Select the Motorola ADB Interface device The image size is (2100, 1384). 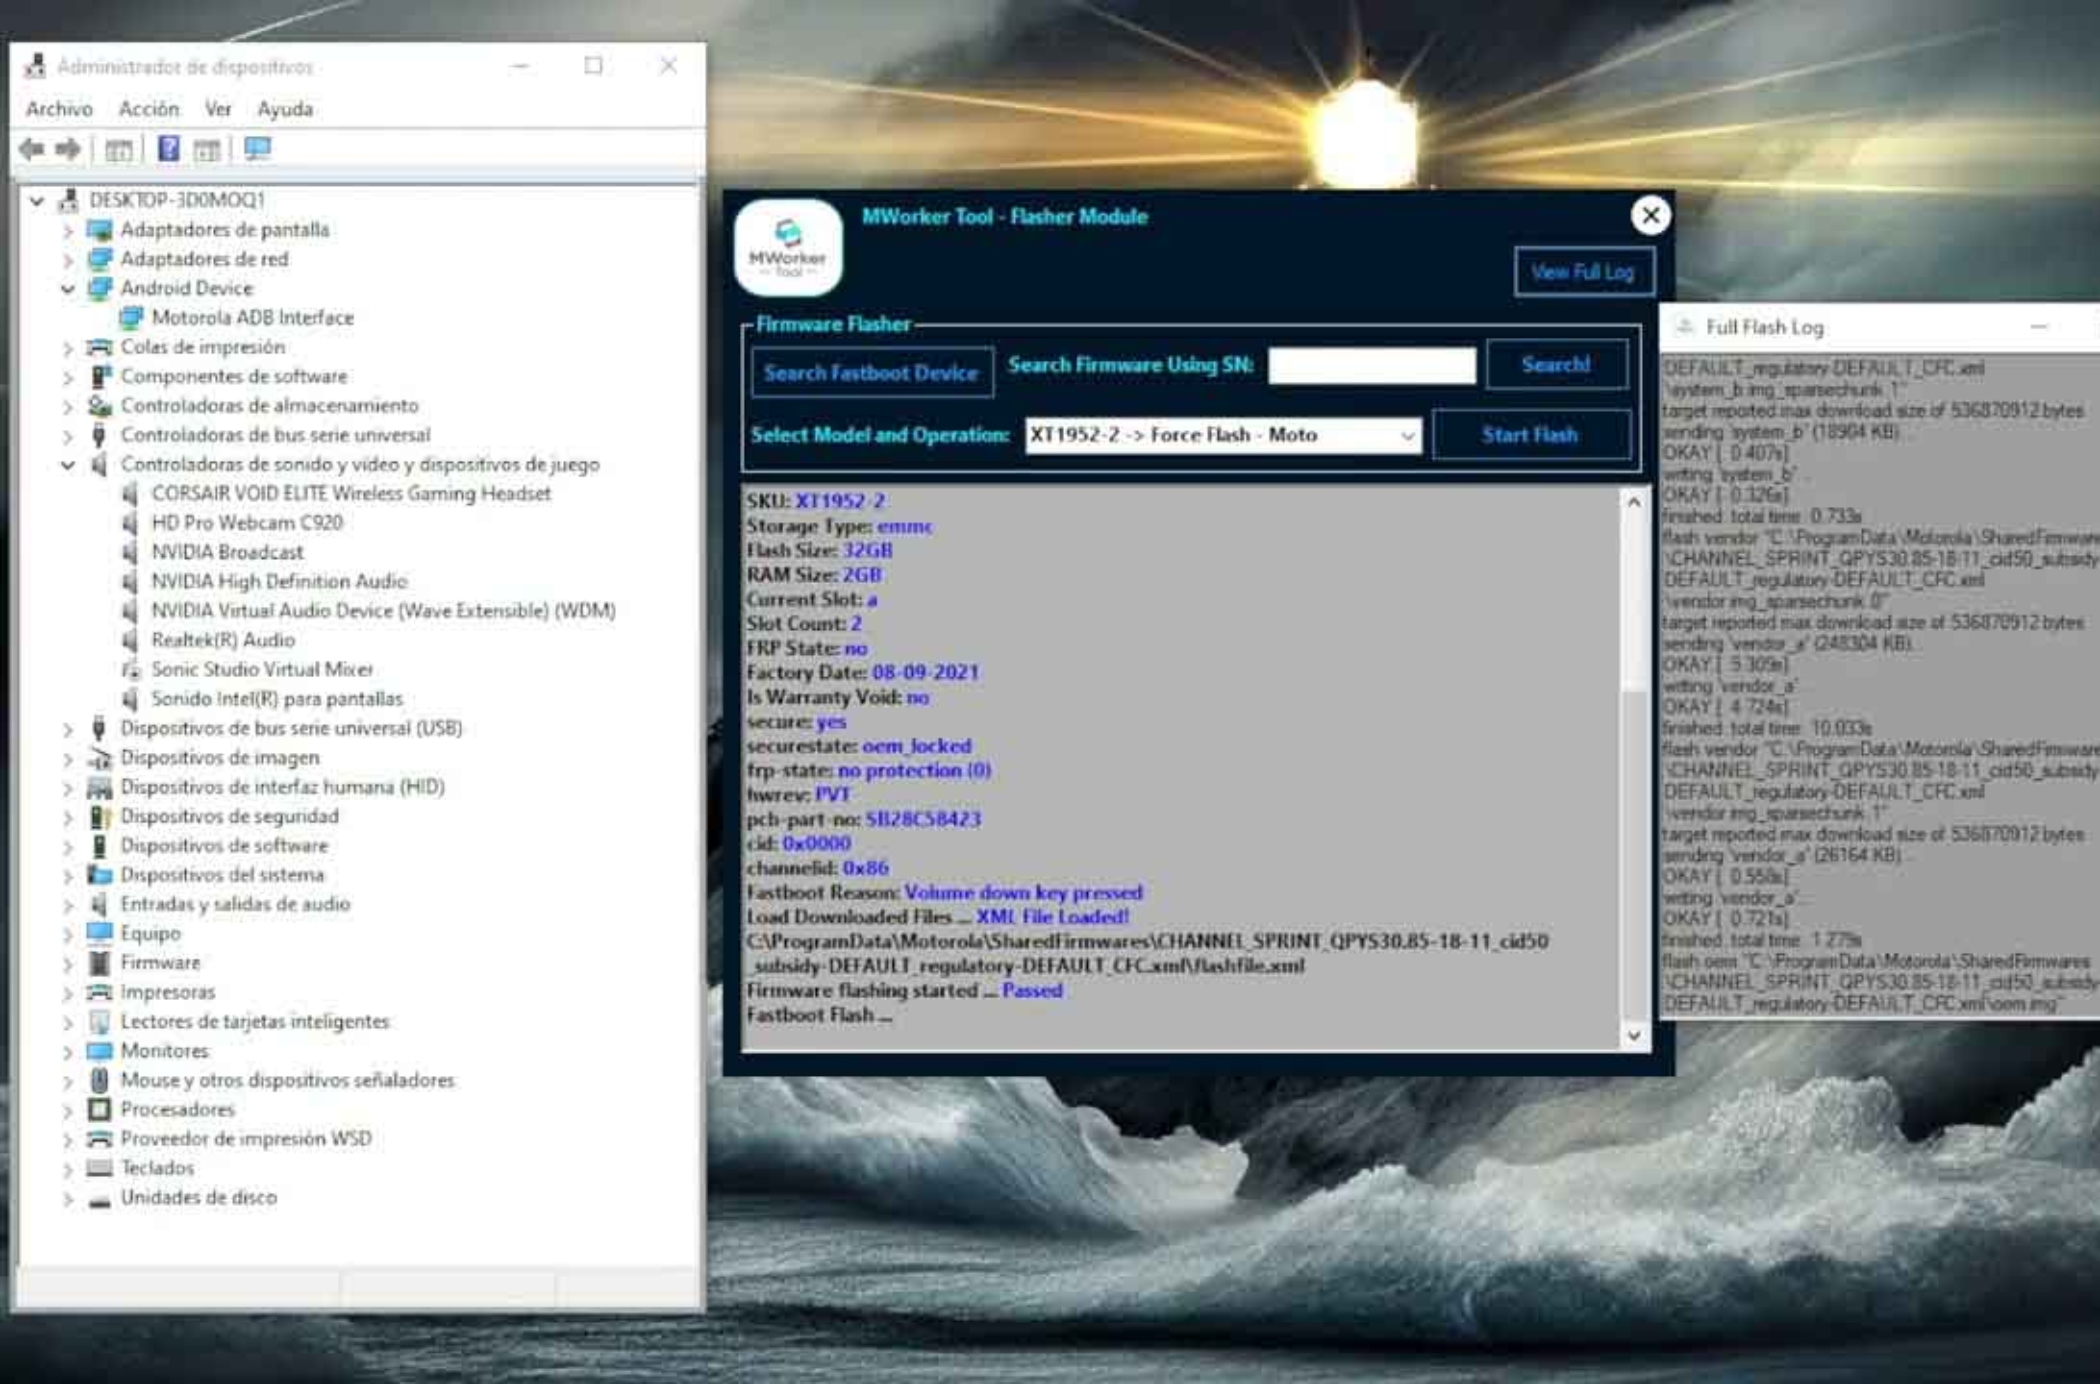click(x=252, y=318)
